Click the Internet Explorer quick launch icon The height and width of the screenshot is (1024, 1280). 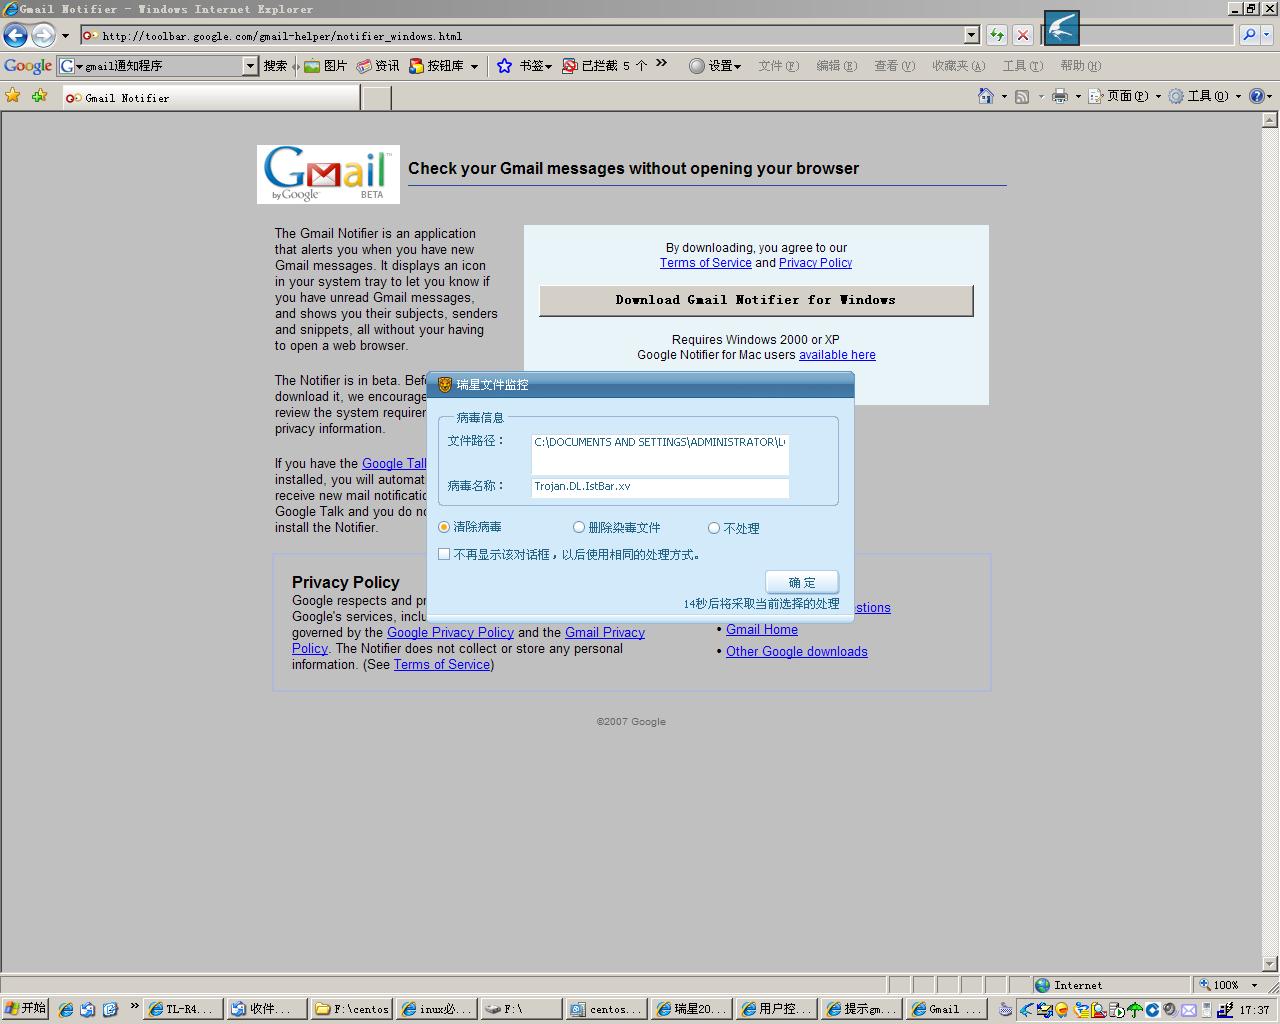tap(66, 1009)
